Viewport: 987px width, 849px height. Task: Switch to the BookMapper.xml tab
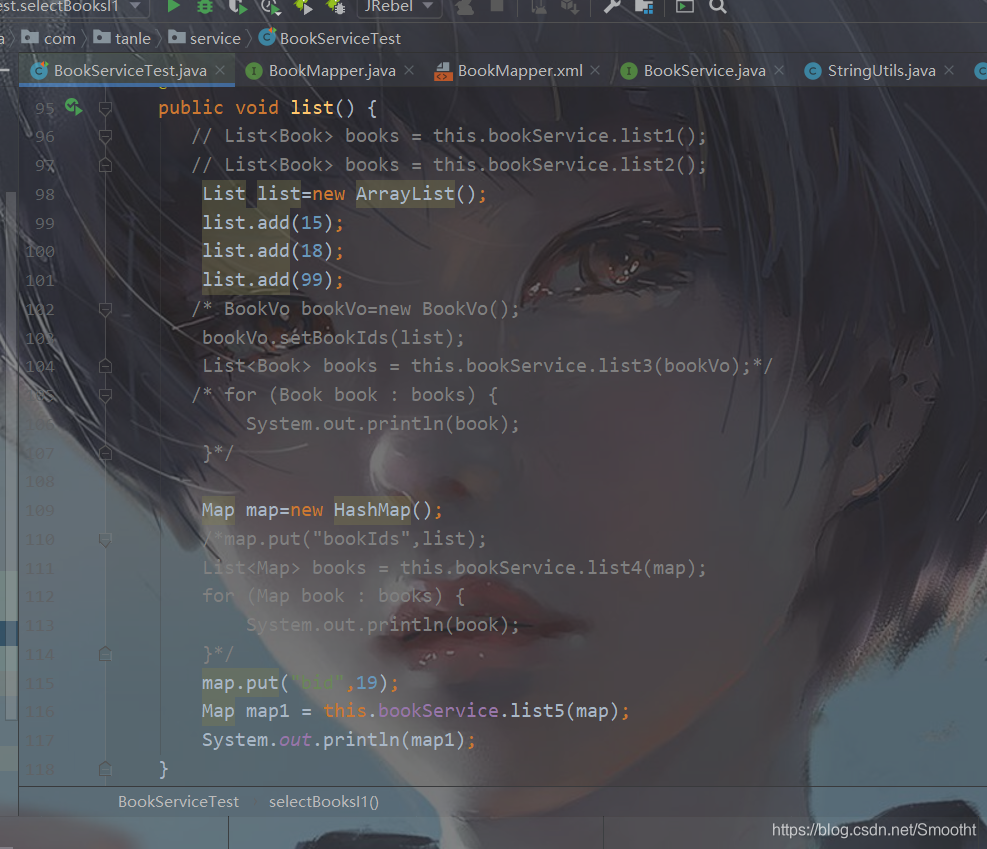tap(517, 70)
